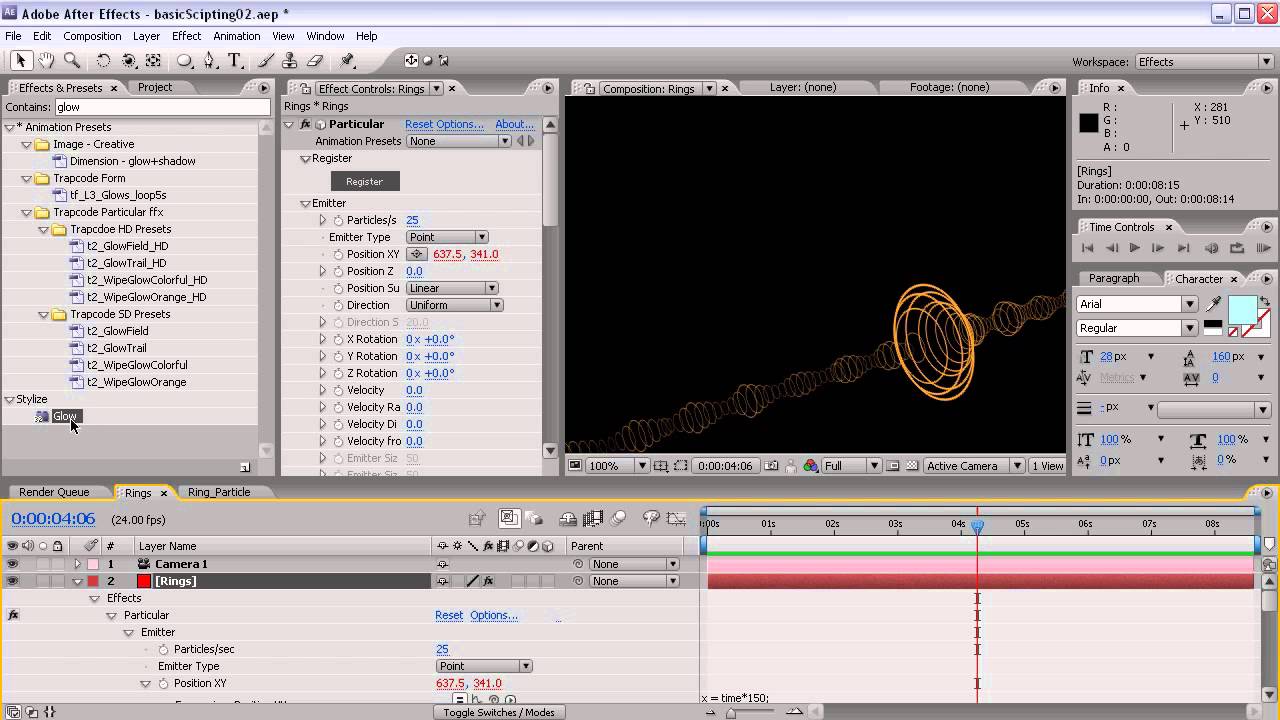
Task: Open the Workspace dropdown
Action: click(x=1204, y=62)
